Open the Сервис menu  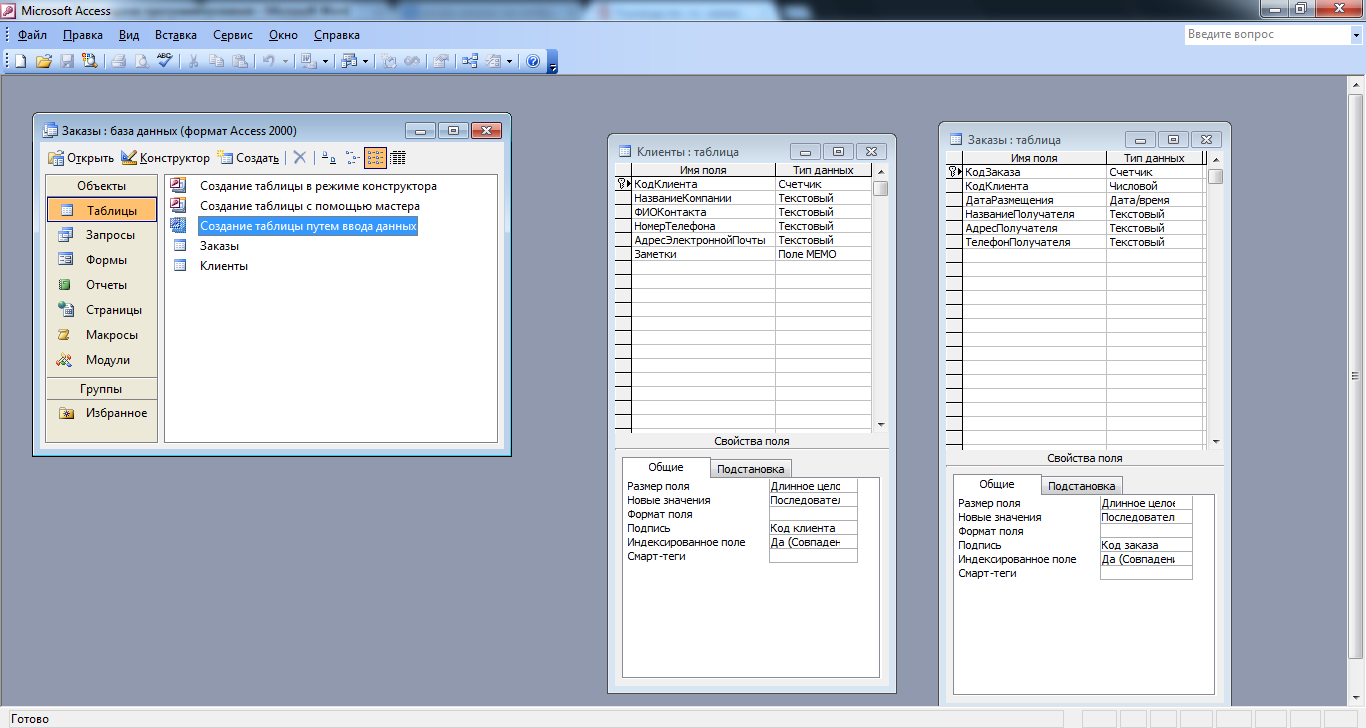[x=233, y=34]
